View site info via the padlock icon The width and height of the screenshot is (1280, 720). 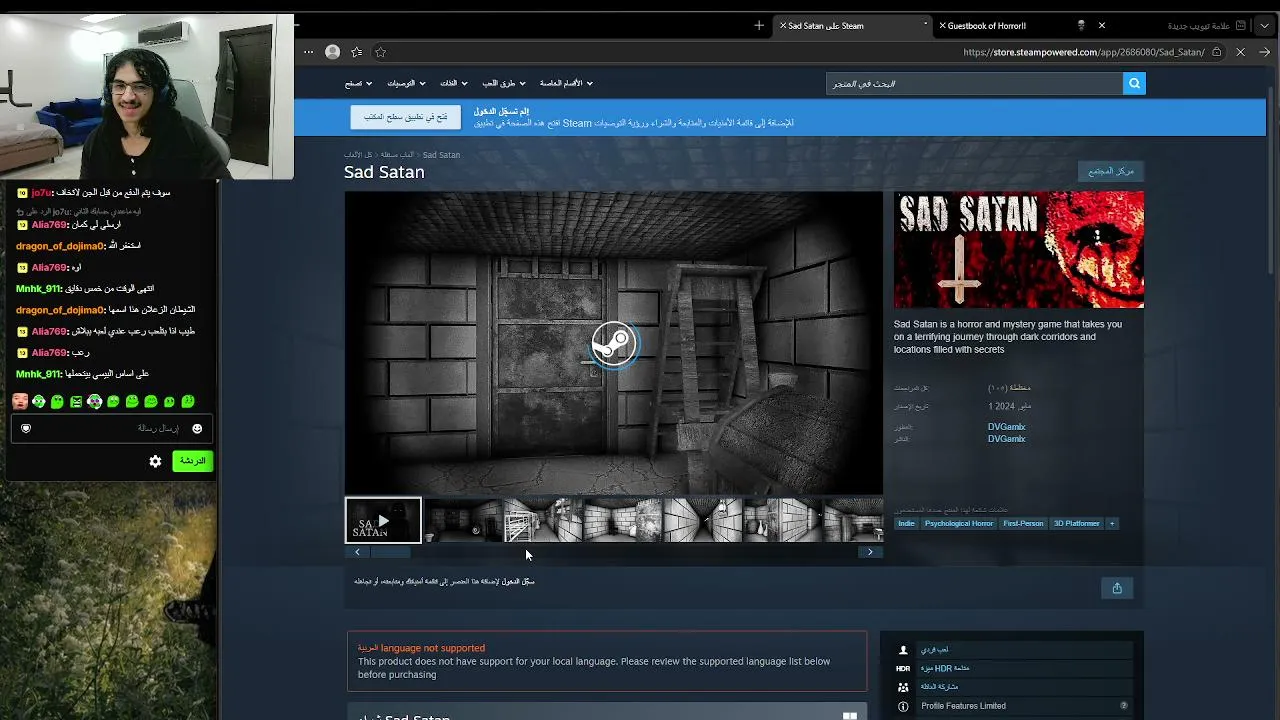(x=1216, y=52)
